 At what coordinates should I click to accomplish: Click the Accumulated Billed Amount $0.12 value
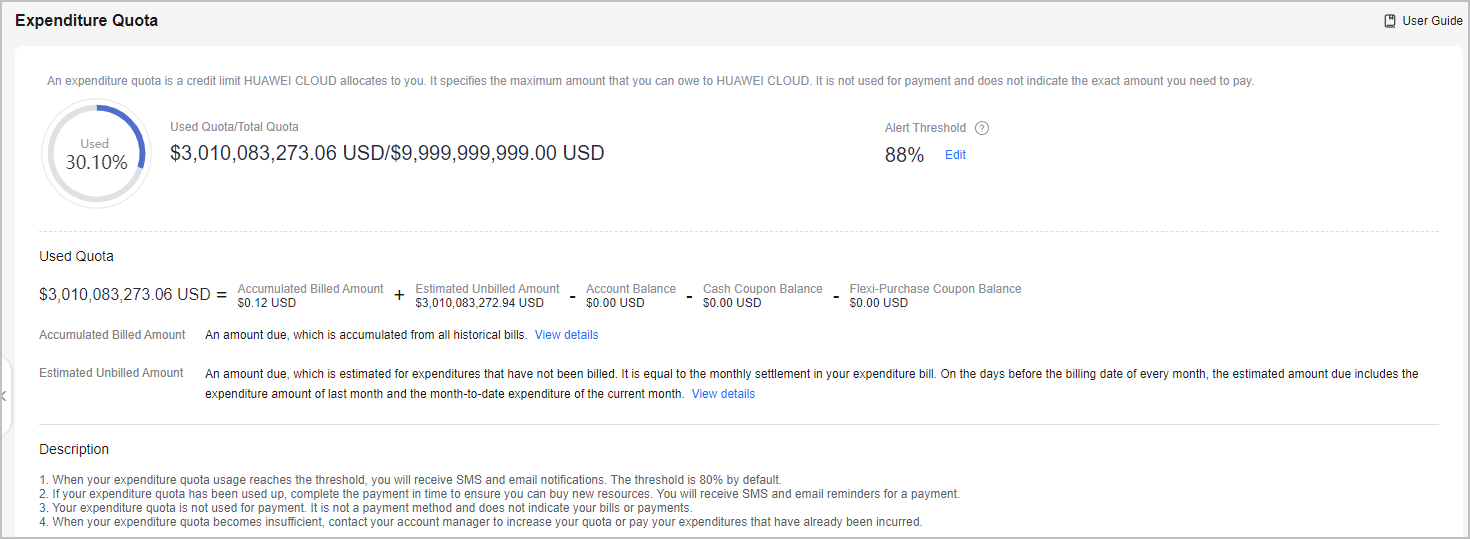coord(266,303)
